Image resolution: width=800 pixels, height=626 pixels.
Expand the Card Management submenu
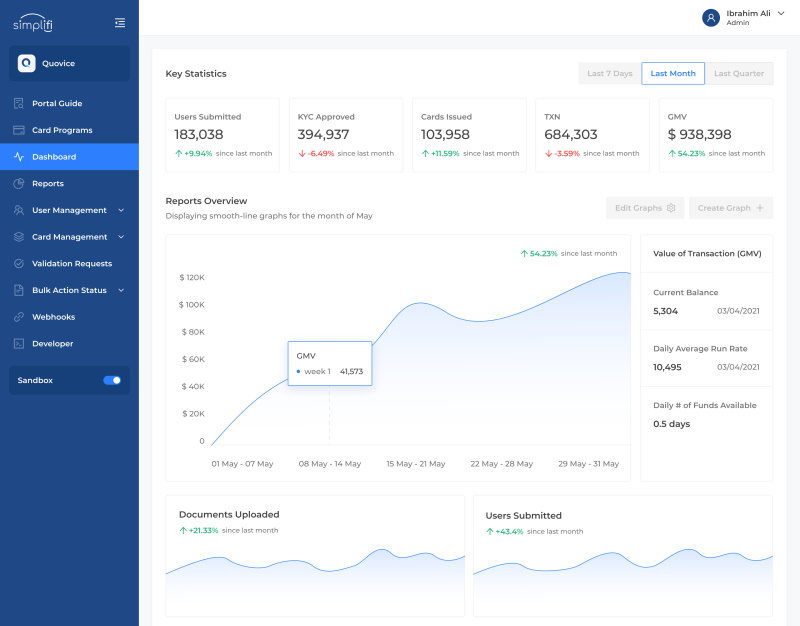pos(121,237)
